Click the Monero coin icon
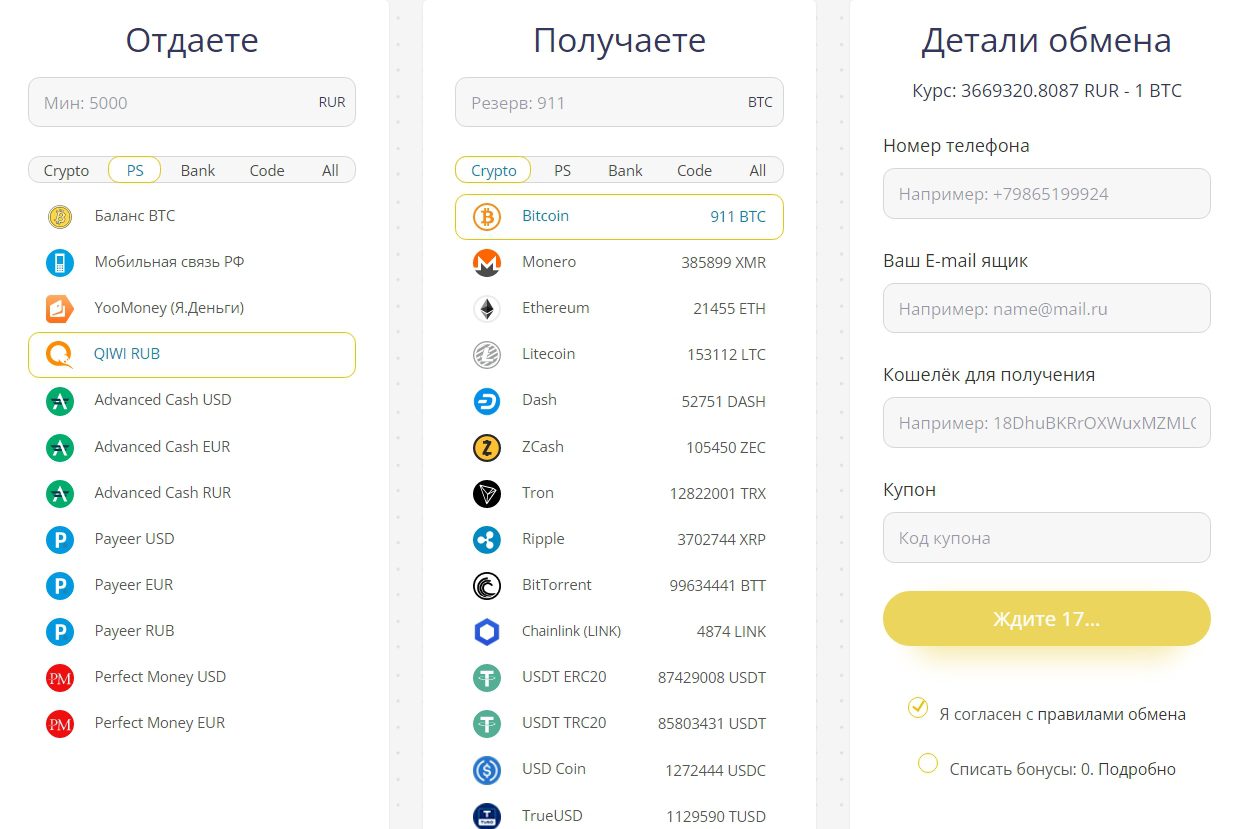1238x829 pixels. [487, 263]
